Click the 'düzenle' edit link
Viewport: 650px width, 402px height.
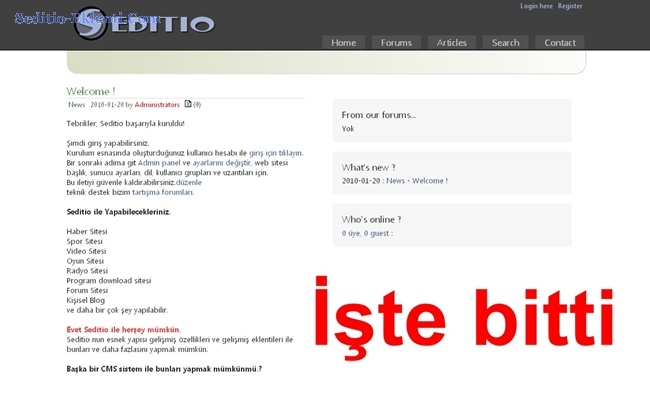[189, 182]
